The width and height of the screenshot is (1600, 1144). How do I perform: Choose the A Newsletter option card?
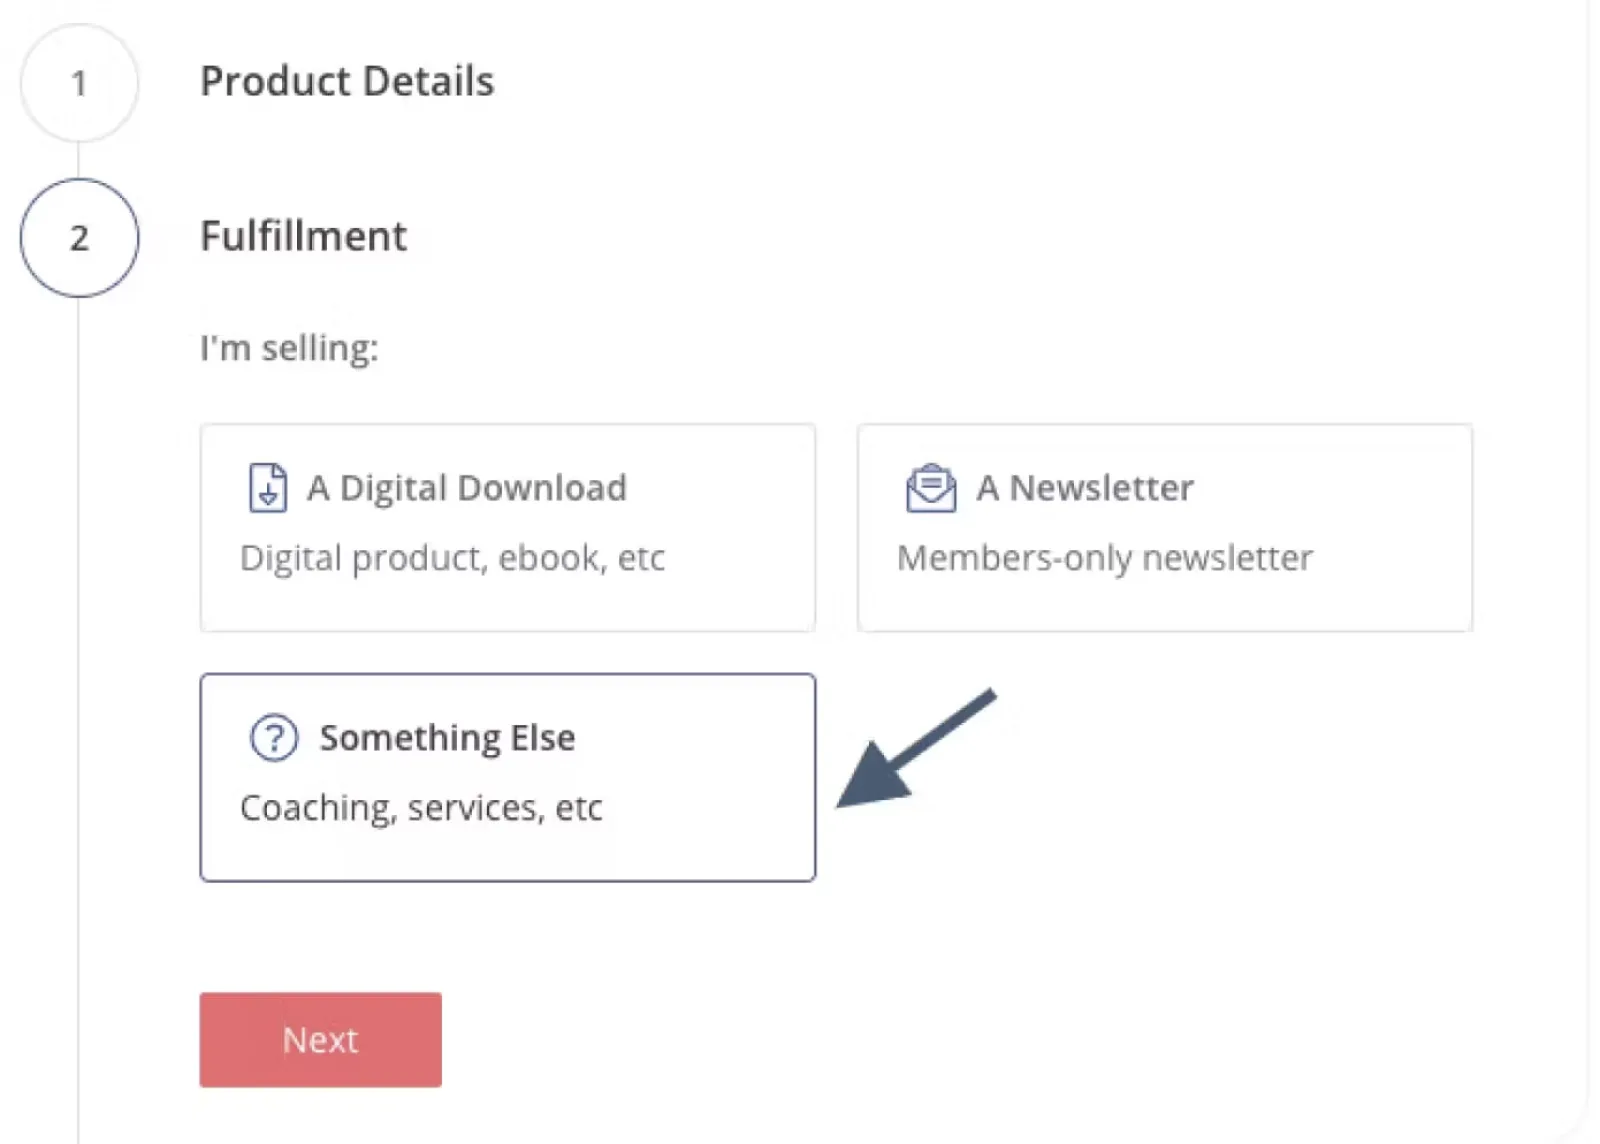click(x=1164, y=527)
